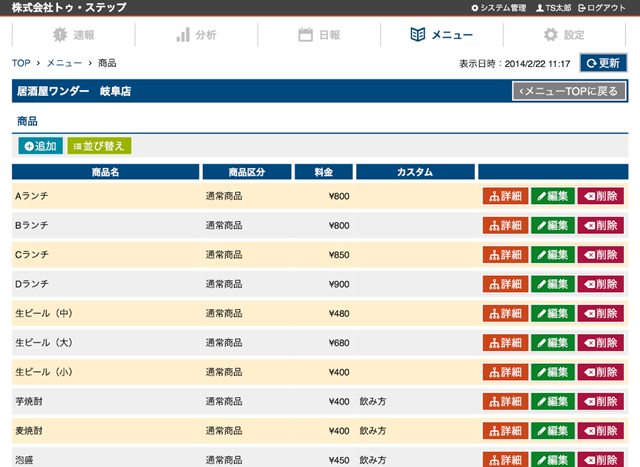Click the 並び替え sort button
Viewport: 640px width, 467px height.
click(99, 146)
